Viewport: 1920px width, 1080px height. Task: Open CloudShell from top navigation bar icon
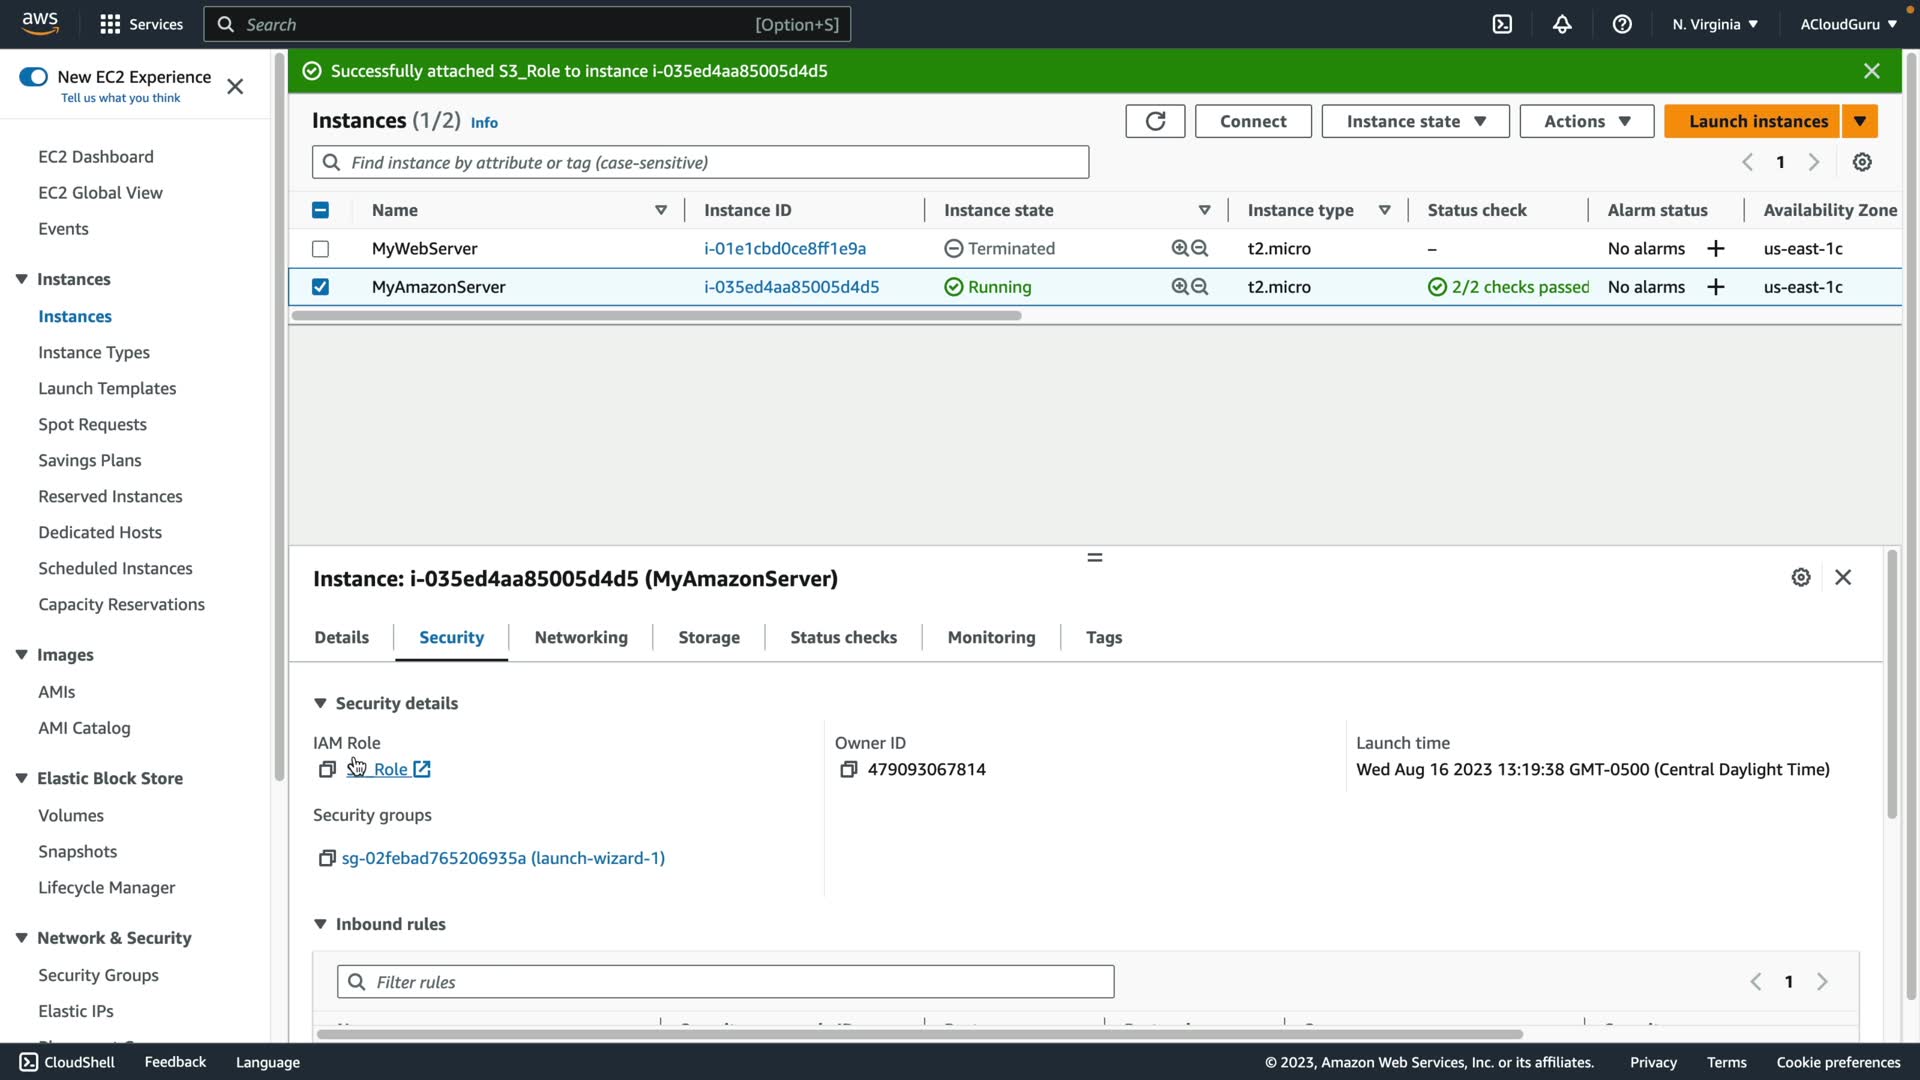[1502, 24]
